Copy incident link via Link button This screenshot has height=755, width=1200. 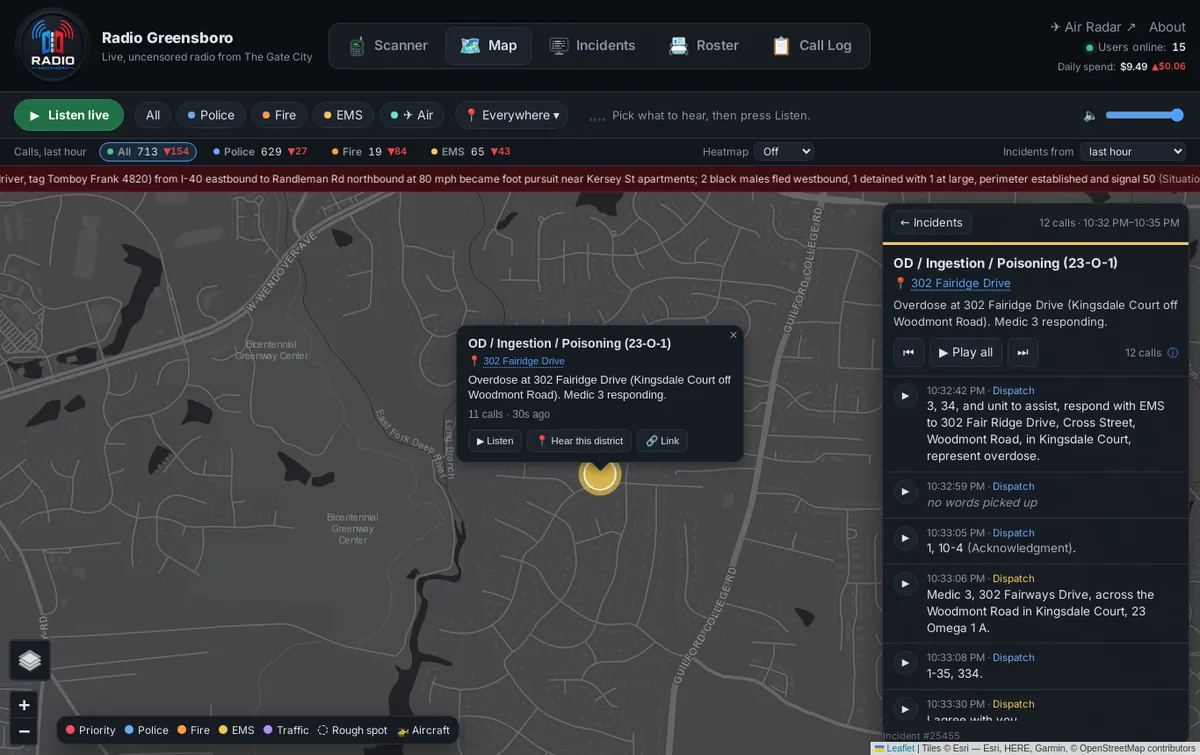pyautogui.click(x=662, y=440)
